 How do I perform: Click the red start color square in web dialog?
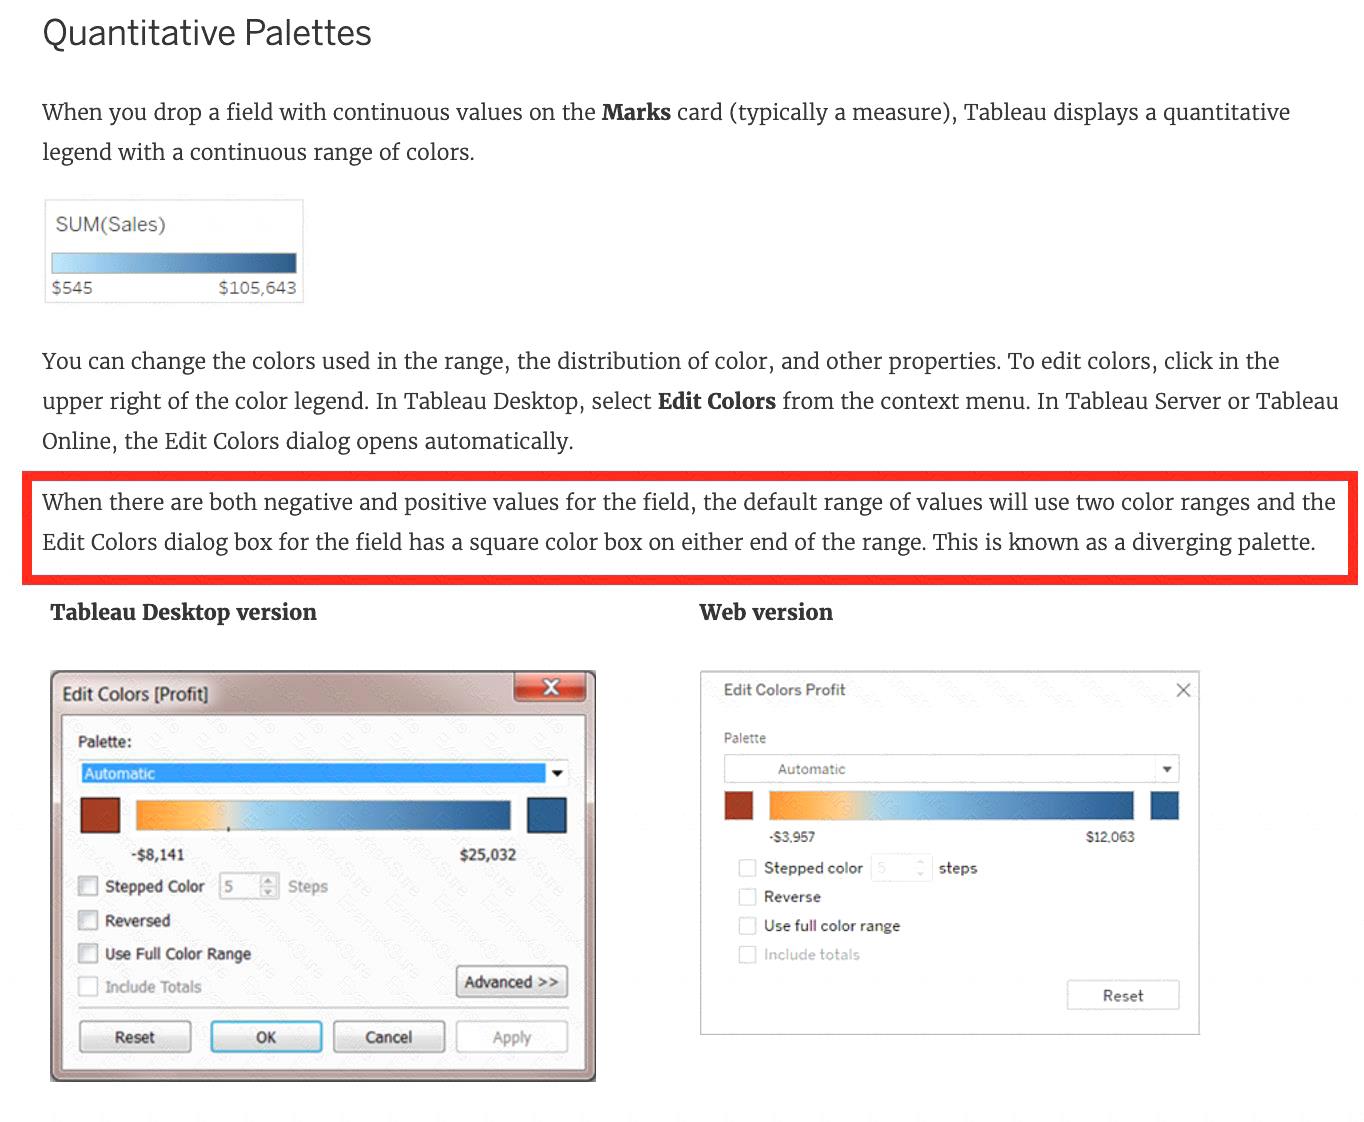click(738, 805)
